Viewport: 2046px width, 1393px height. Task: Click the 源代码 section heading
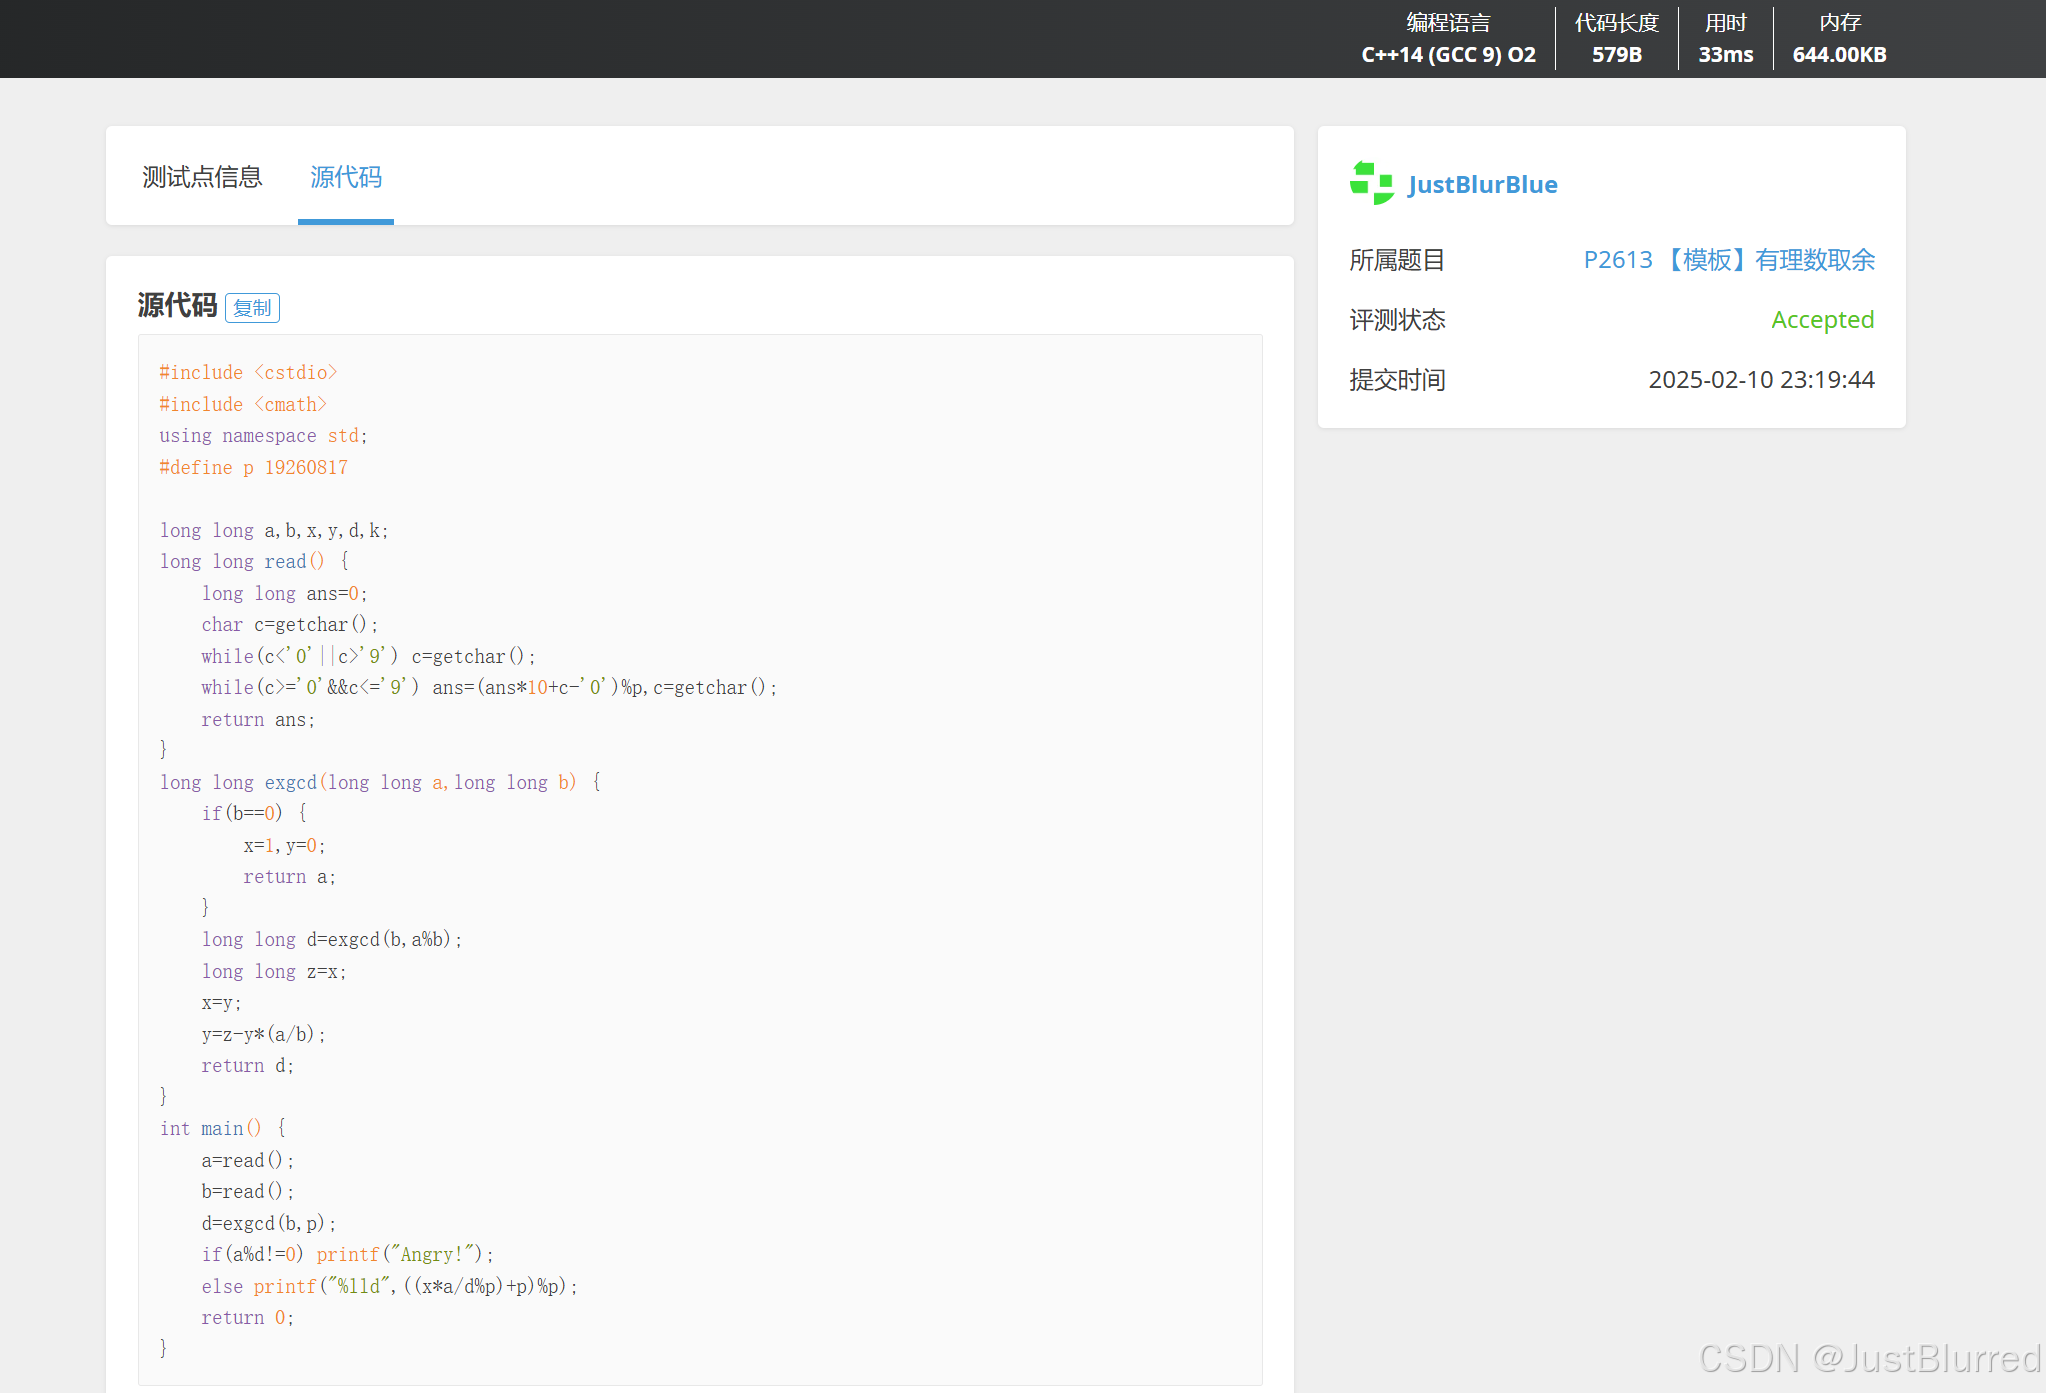point(177,305)
